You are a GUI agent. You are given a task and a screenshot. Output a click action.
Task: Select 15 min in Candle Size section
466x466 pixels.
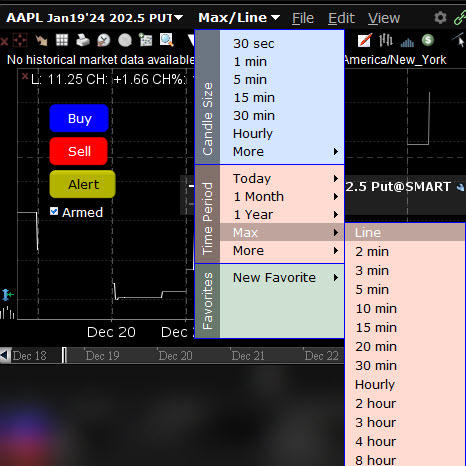pos(282,98)
